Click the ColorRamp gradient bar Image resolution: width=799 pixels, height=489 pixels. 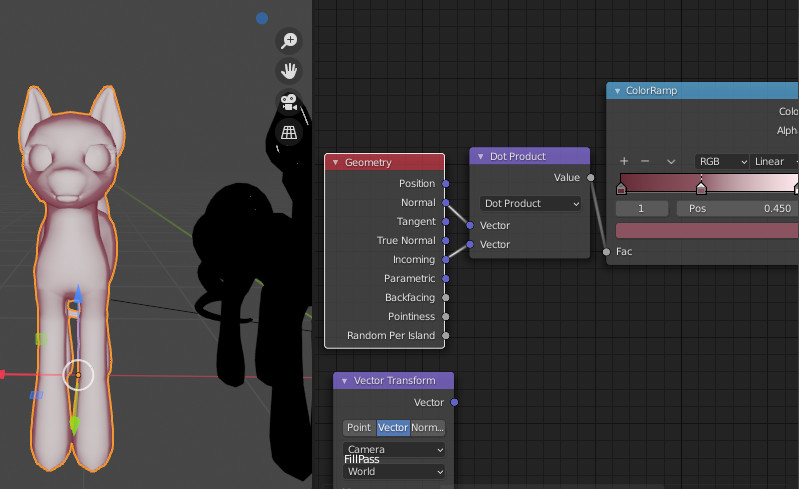(x=709, y=182)
